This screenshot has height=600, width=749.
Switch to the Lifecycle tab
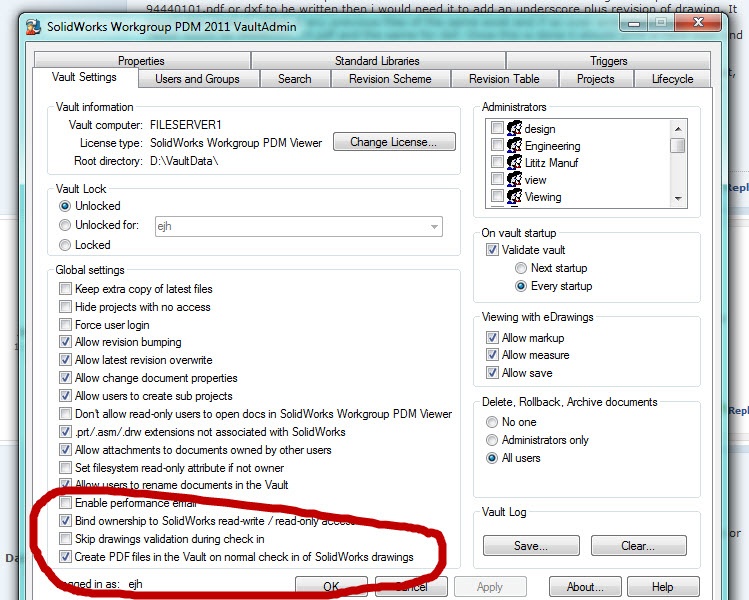point(672,79)
